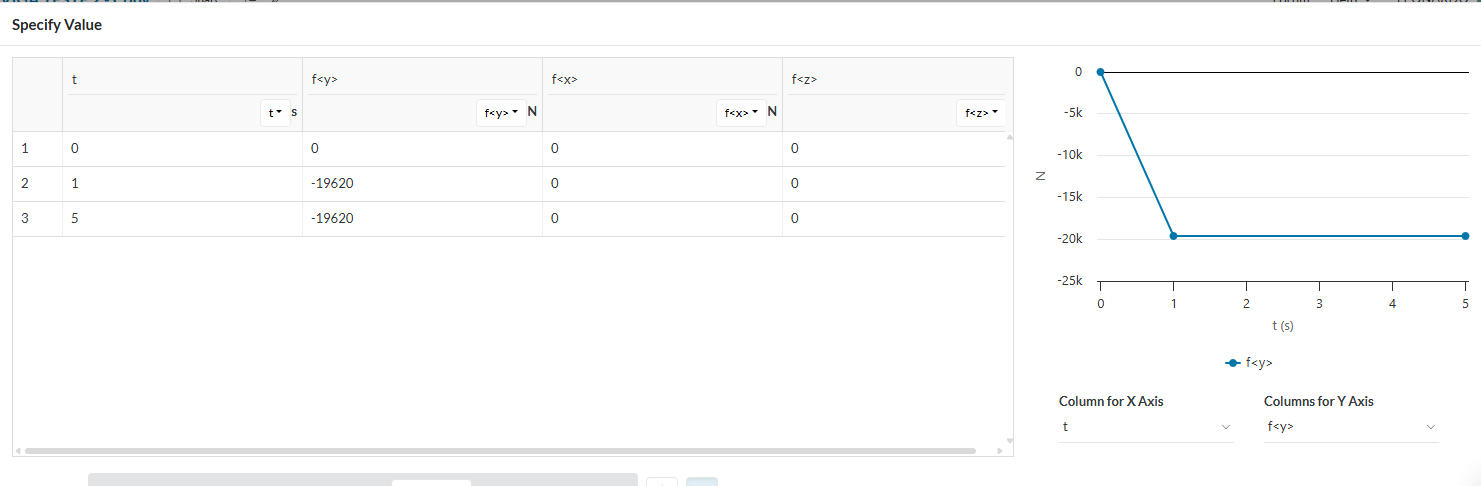Open the f<x> column variable dropdown
Image resolution: width=1481 pixels, height=486 pixels.
(741, 113)
